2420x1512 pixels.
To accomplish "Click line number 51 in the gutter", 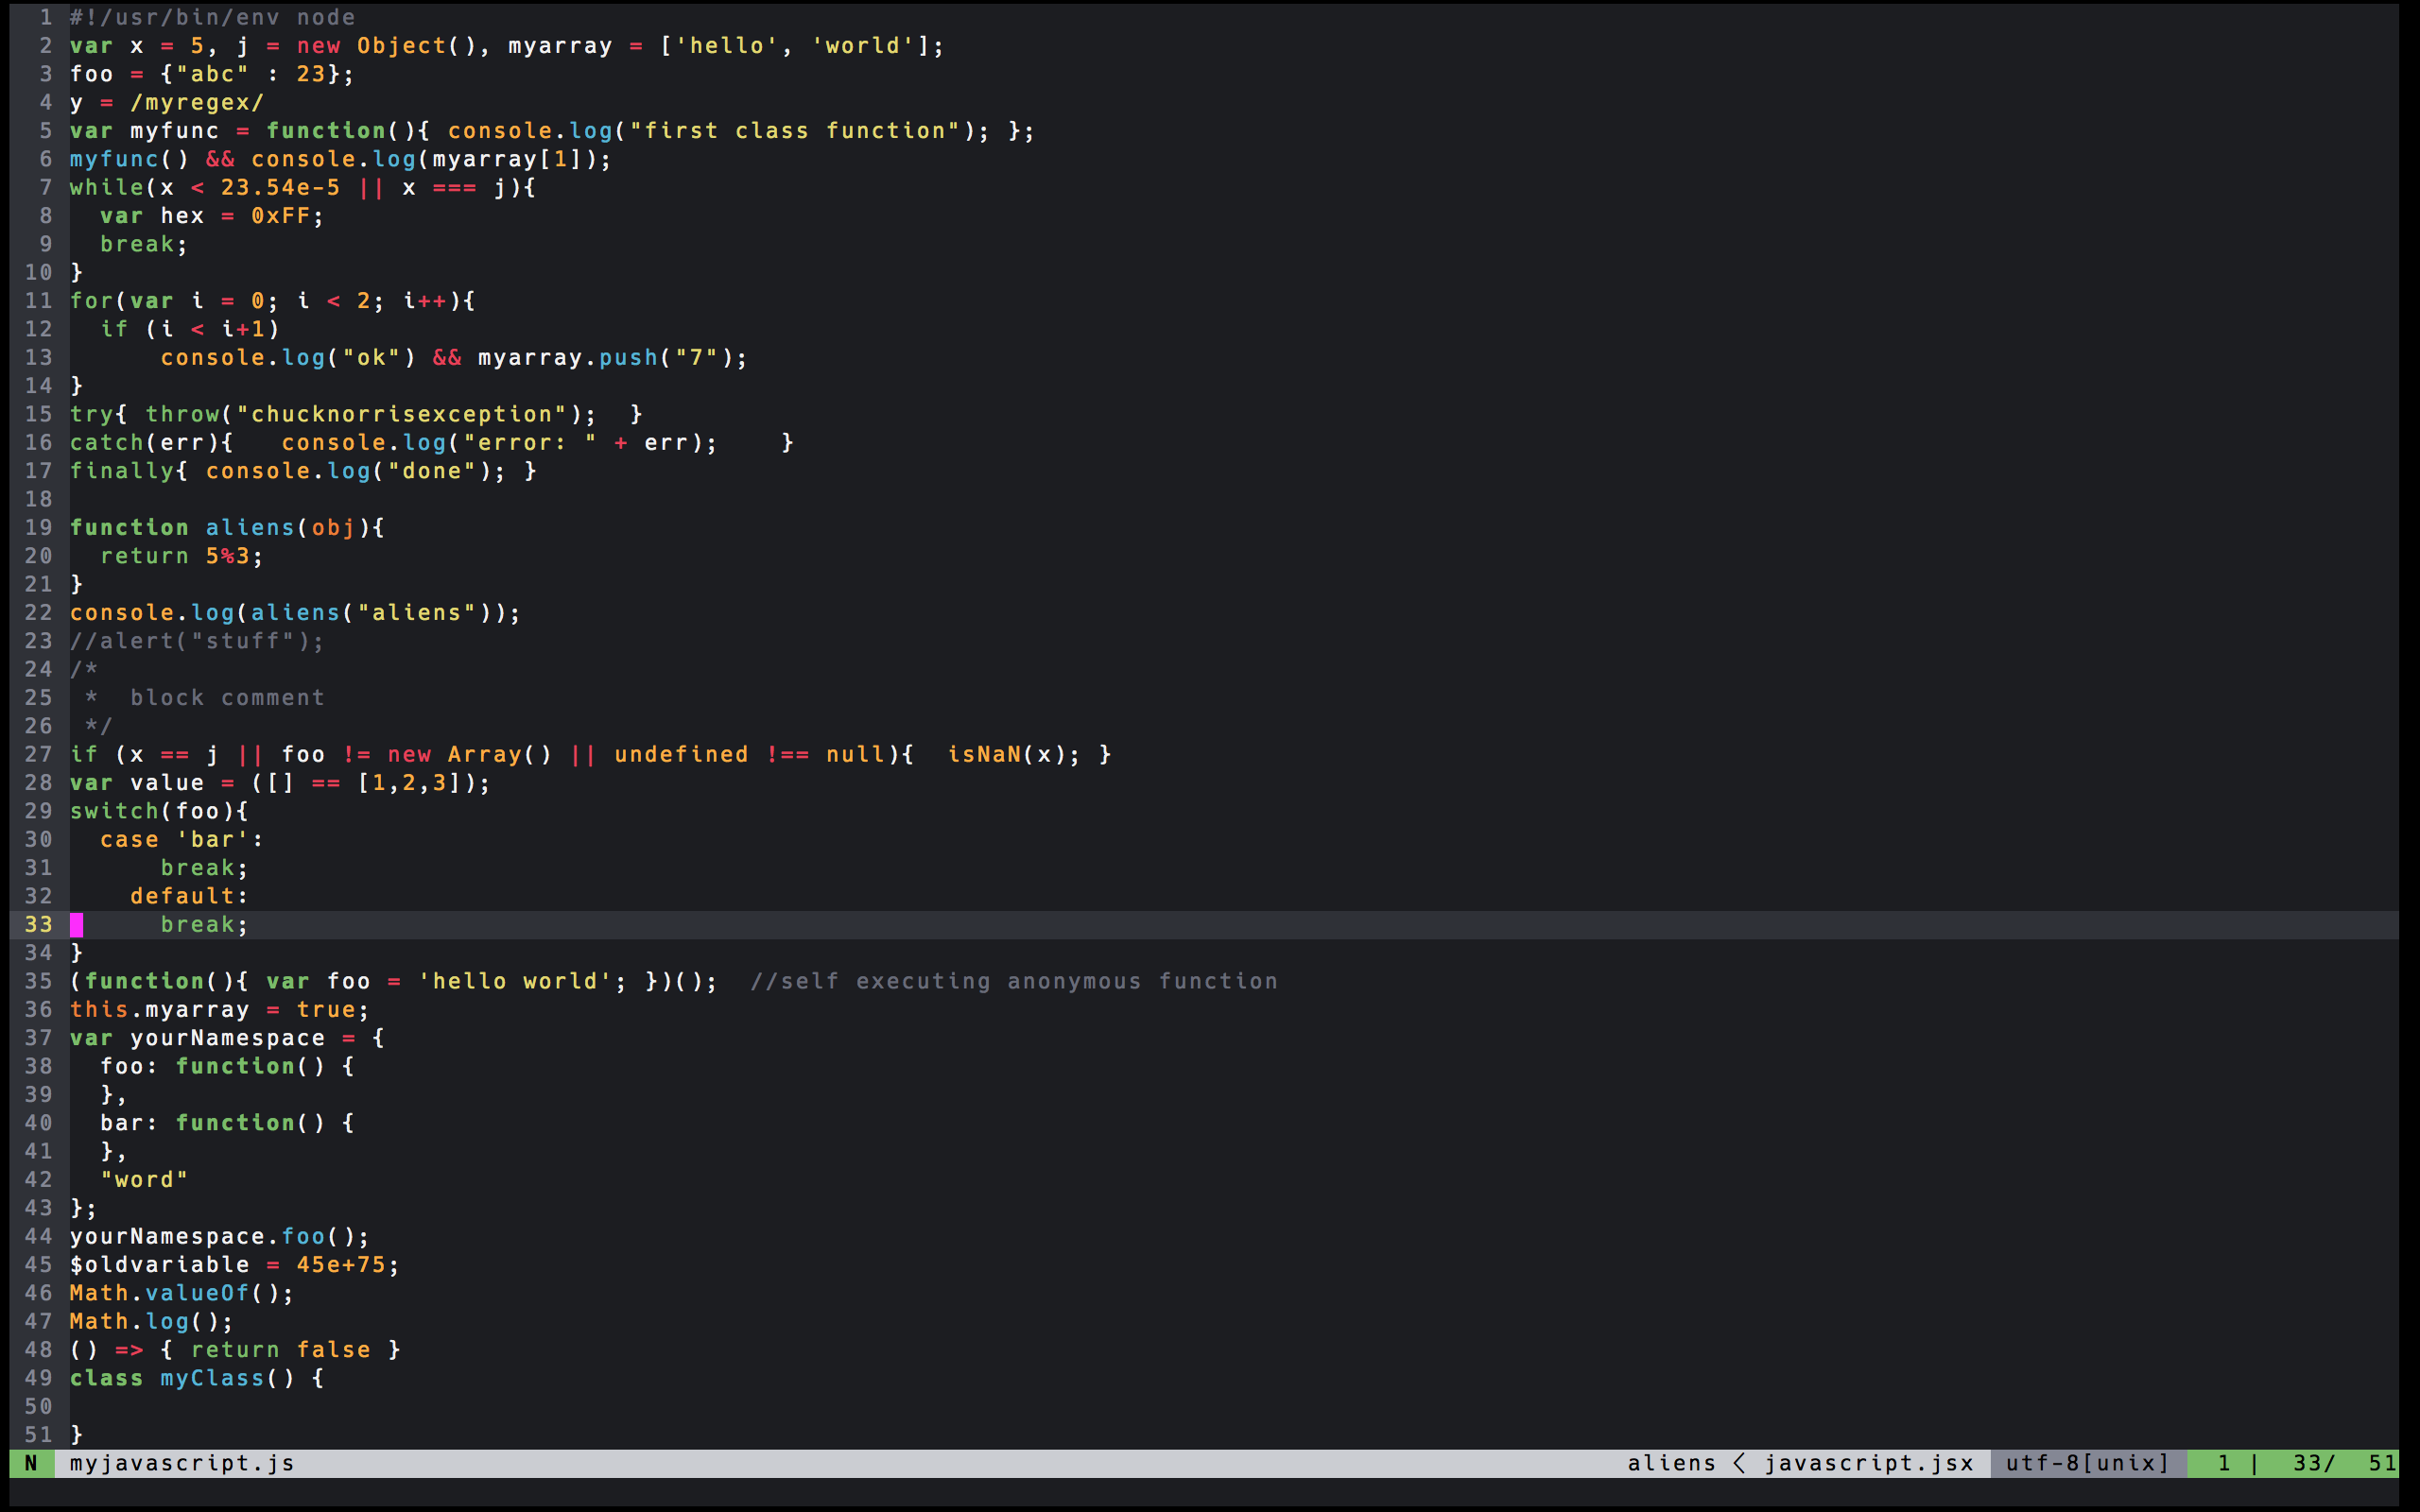I will pyautogui.click(x=40, y=1435).
